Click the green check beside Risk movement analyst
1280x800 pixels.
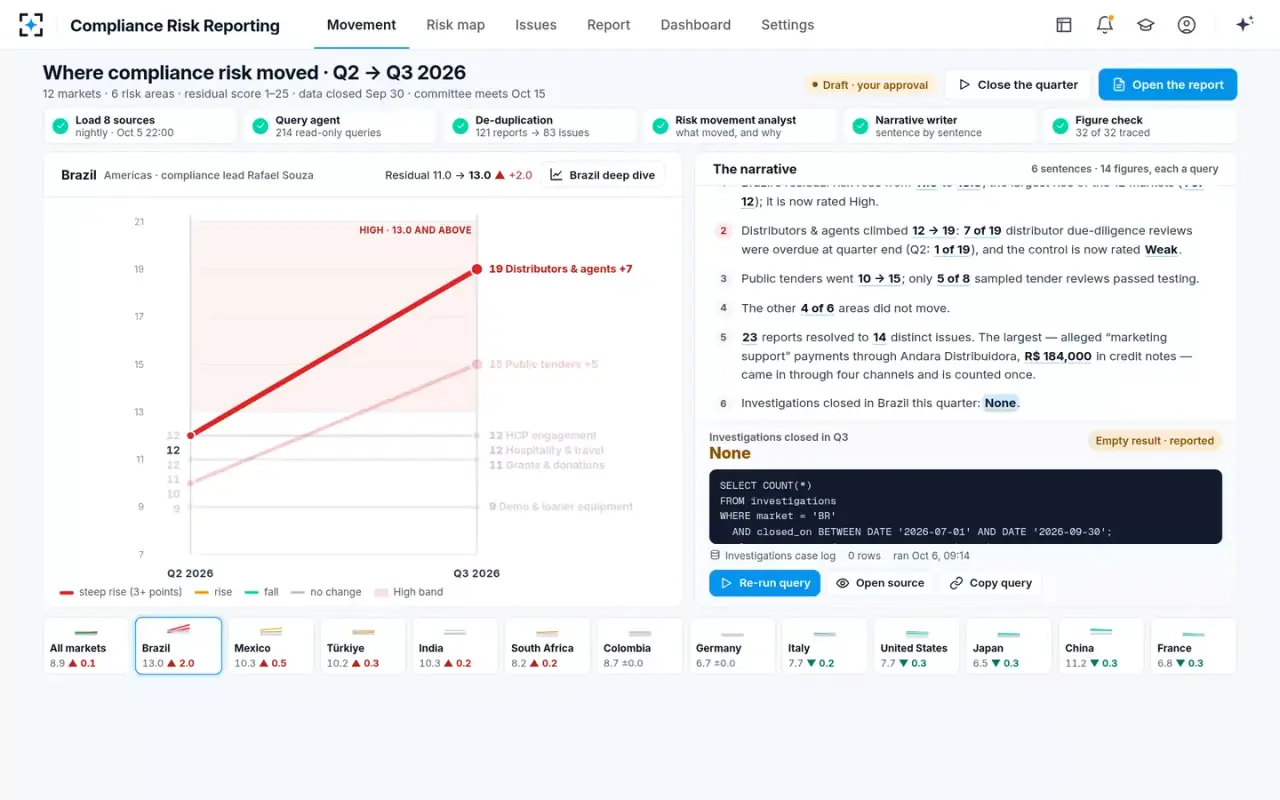pos(660,126)
